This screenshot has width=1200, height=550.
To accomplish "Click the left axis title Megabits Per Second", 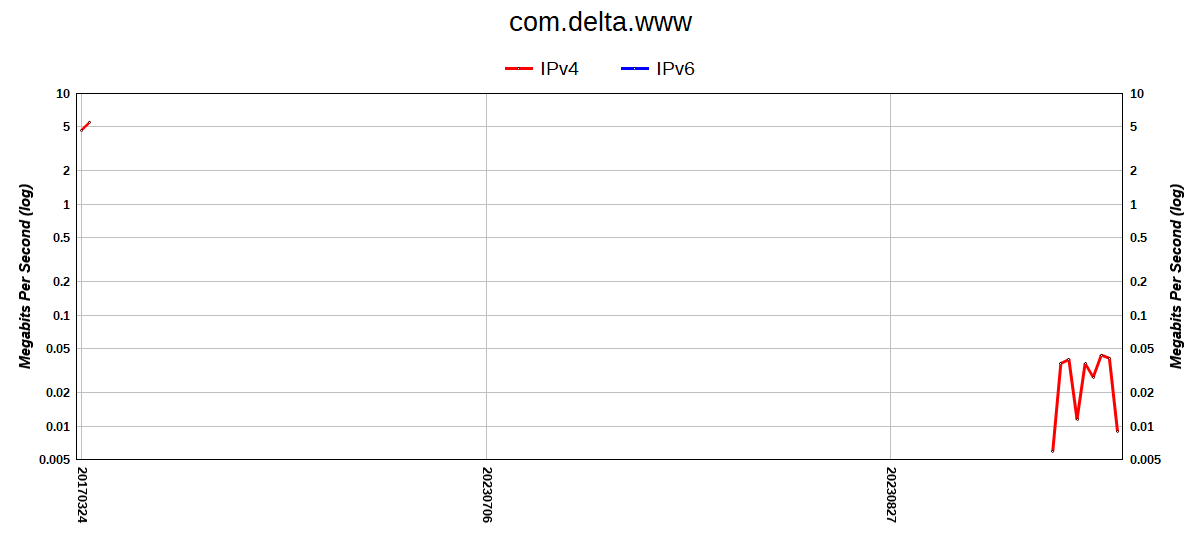I will click(27, 276).
